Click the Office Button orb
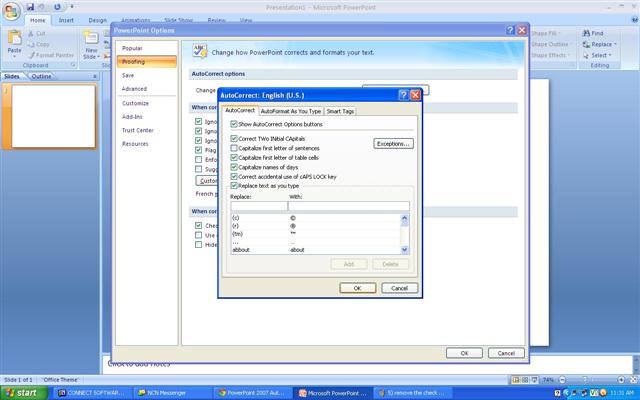This screenshot has height=400, width=640. pyautogui.click(x=11, y=11)
